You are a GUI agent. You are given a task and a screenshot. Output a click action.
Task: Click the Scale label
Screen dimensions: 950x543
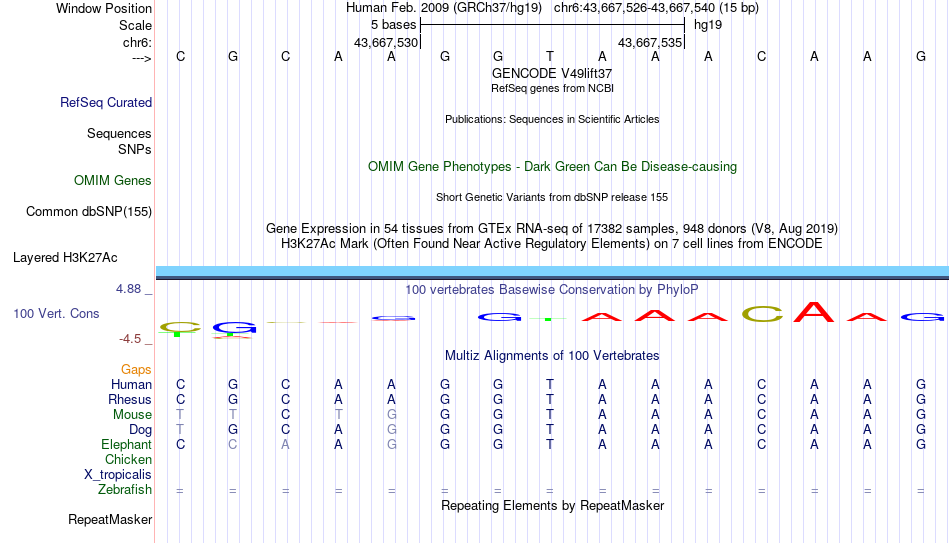tap(136, 25)
